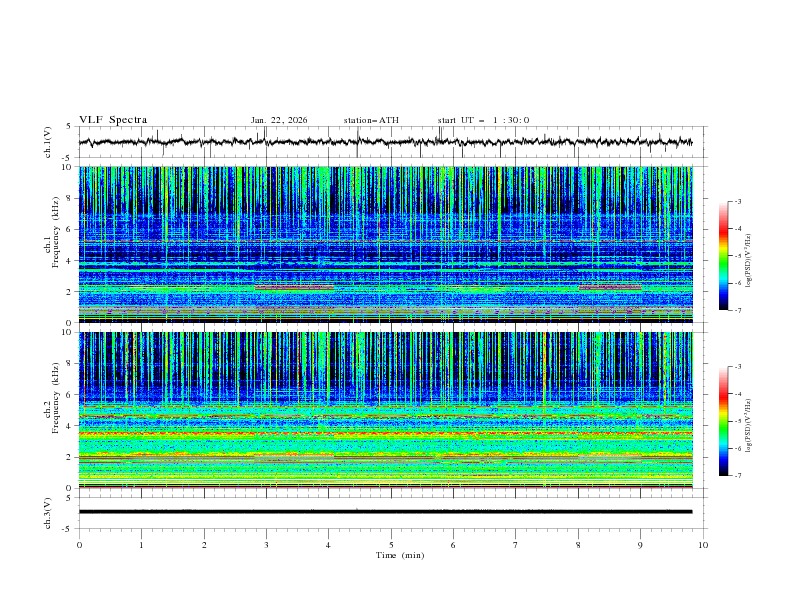792x612 pixels.
Task: Click the "station=ATH" header label
Action: click(x=371, y=120)
